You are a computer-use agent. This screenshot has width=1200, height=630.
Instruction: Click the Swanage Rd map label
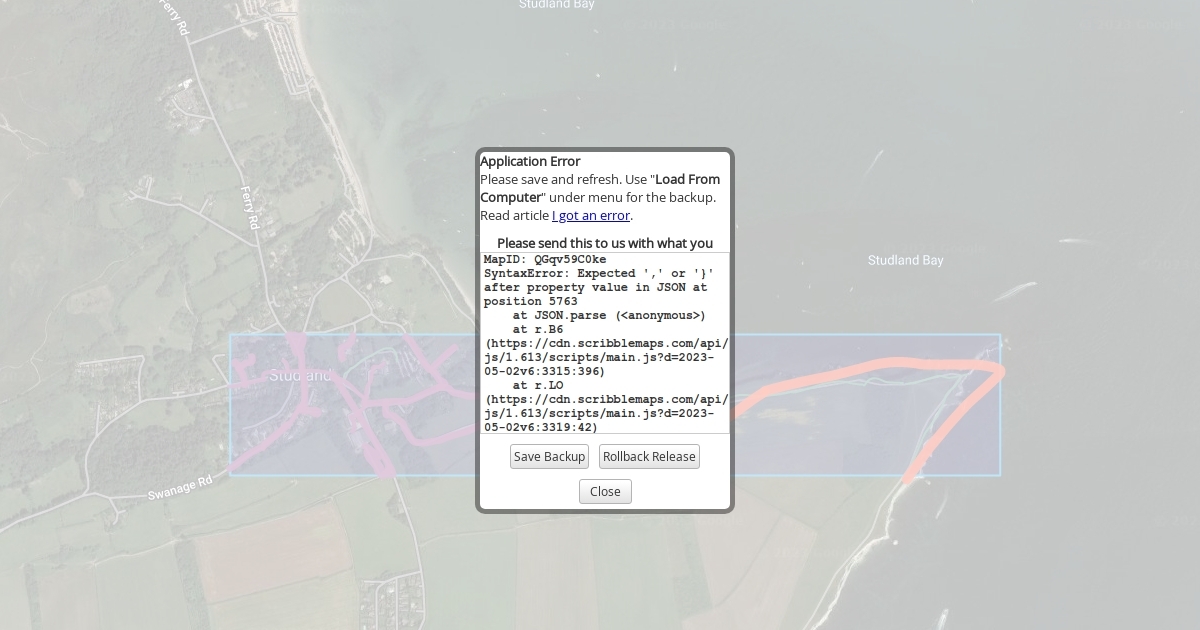180,488
